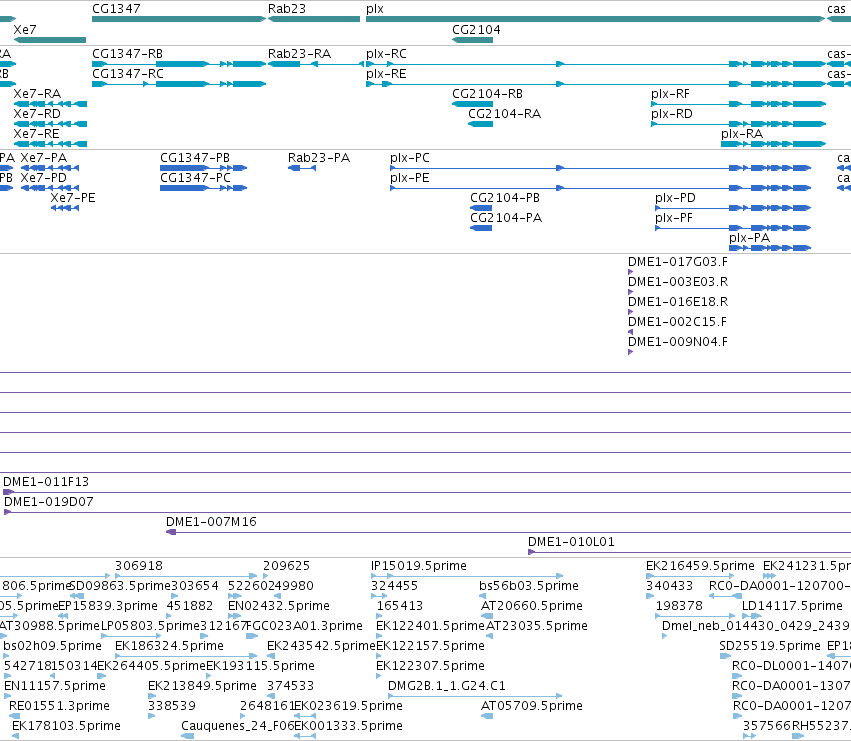
Task: Select transcript Rab23-RA
Action: [316, 64]
